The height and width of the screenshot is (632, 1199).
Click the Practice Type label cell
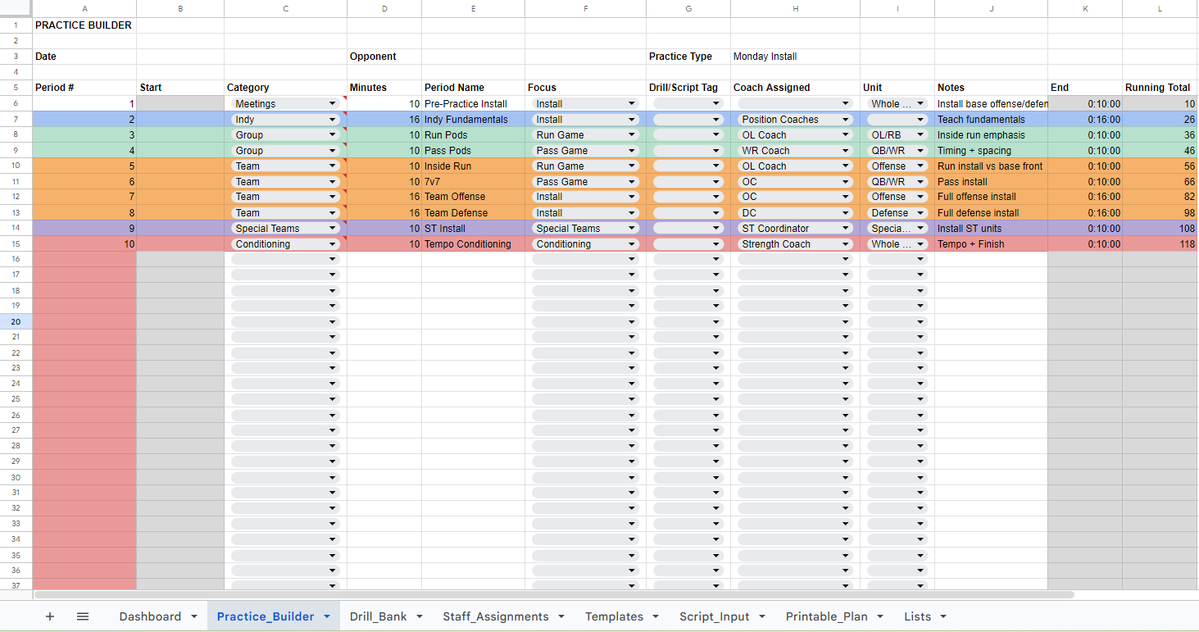coord(688,57)
